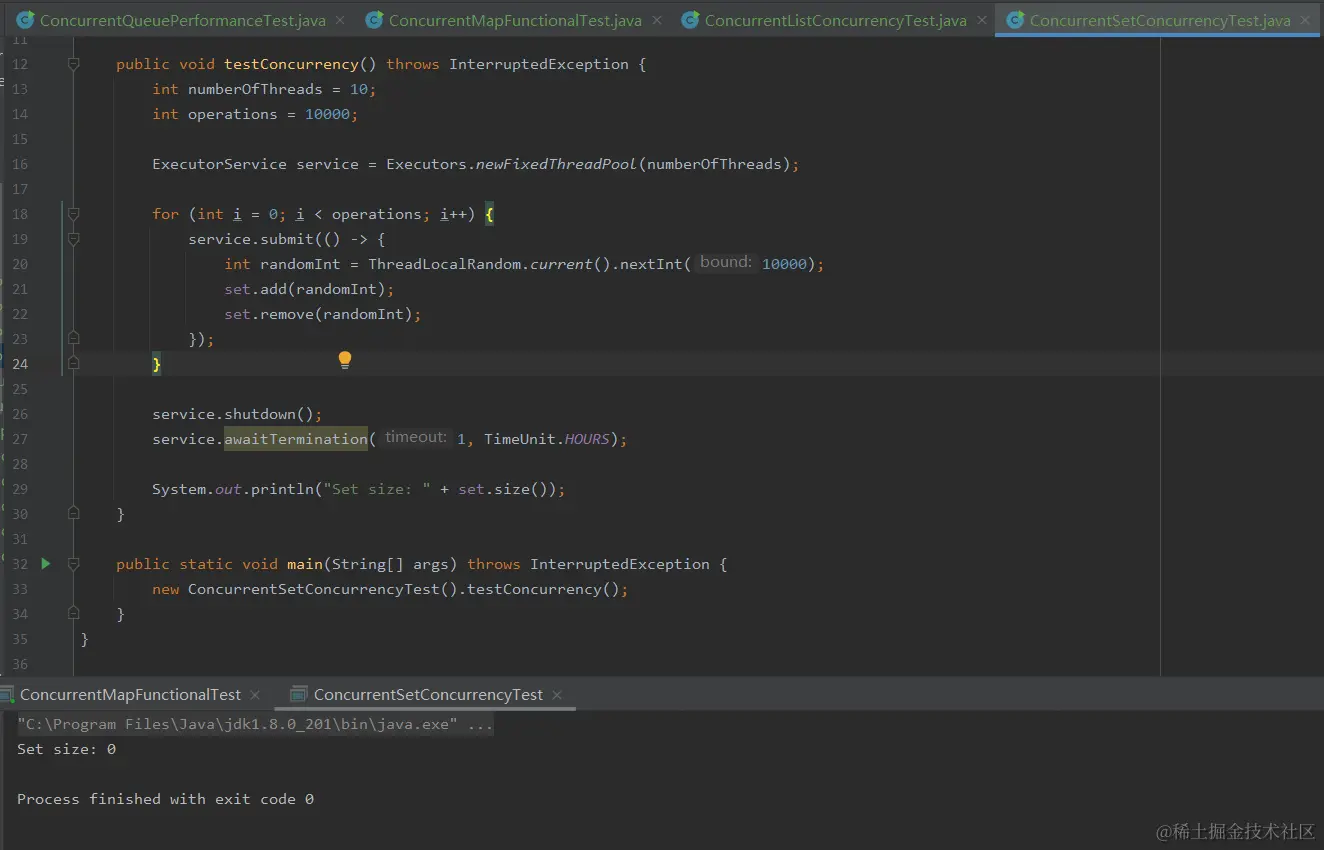Close the ConcurrentMapFunctionalTest.java editor tab

658,20
